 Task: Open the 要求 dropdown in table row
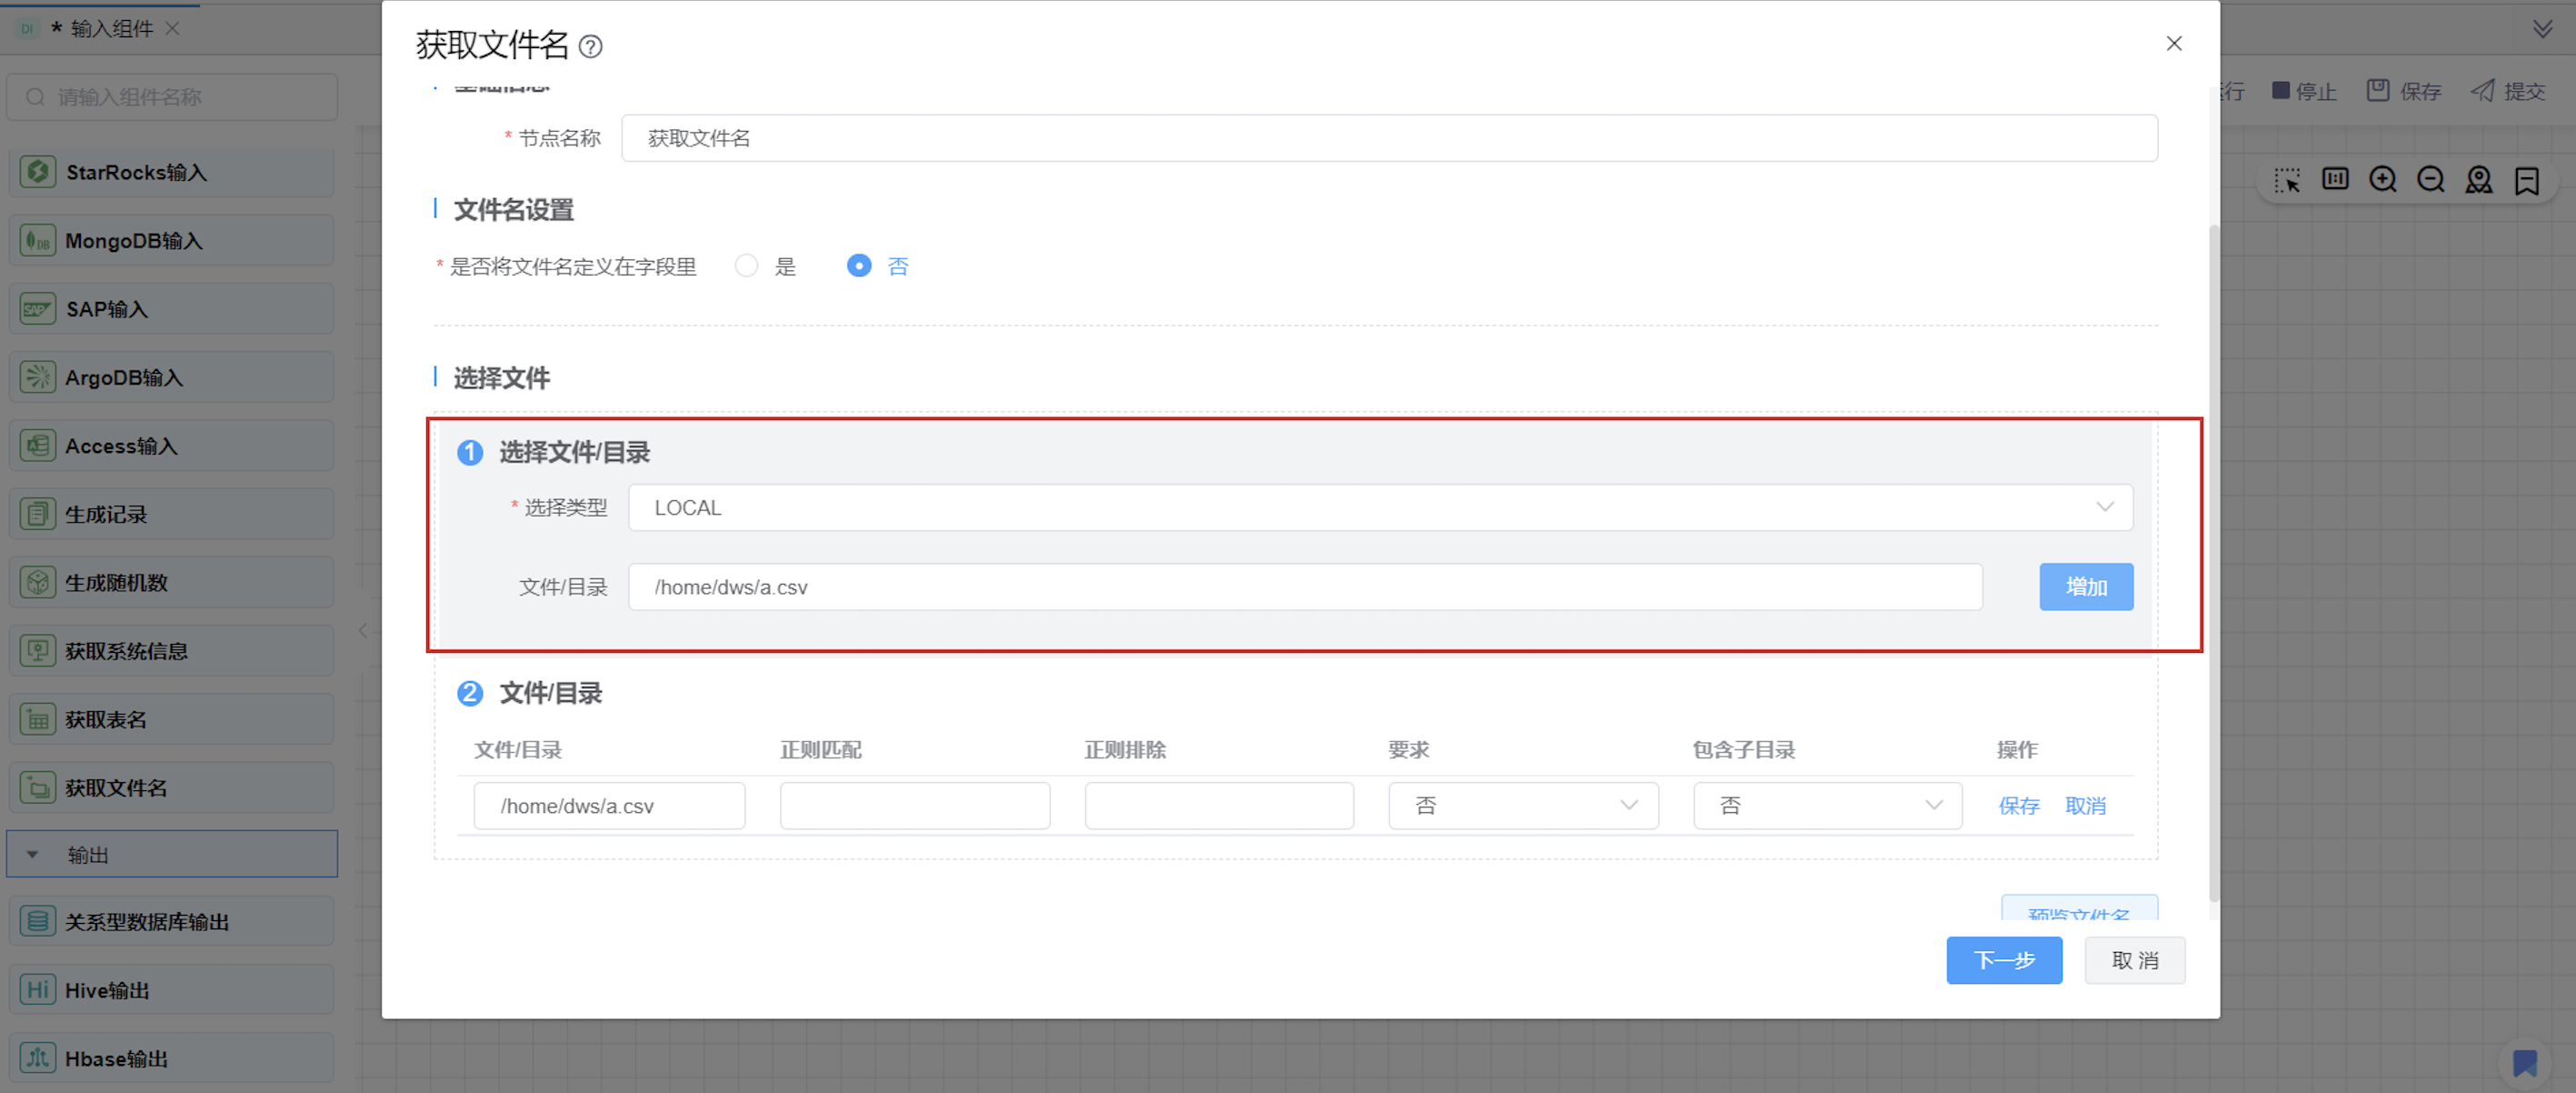[1522, 806]
